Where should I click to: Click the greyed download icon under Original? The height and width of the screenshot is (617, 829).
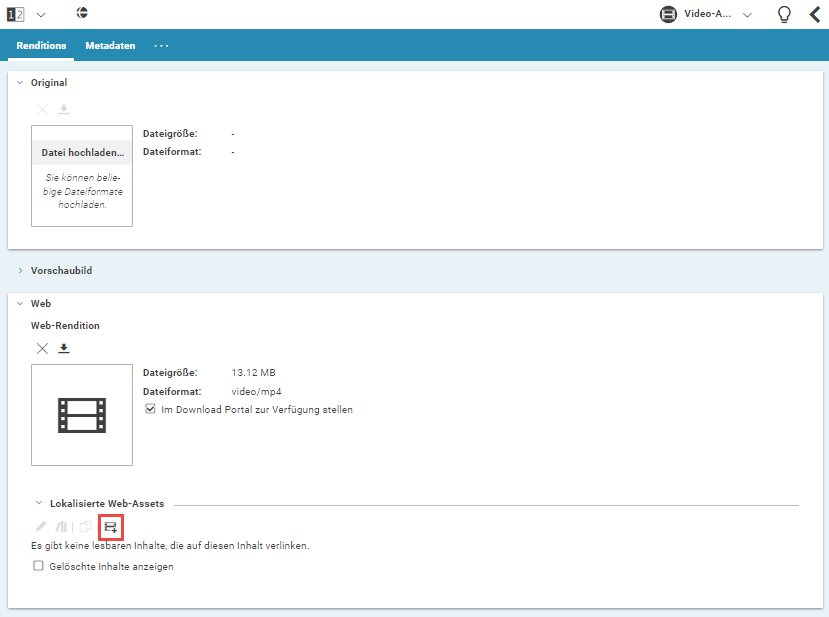pos(64,109)
